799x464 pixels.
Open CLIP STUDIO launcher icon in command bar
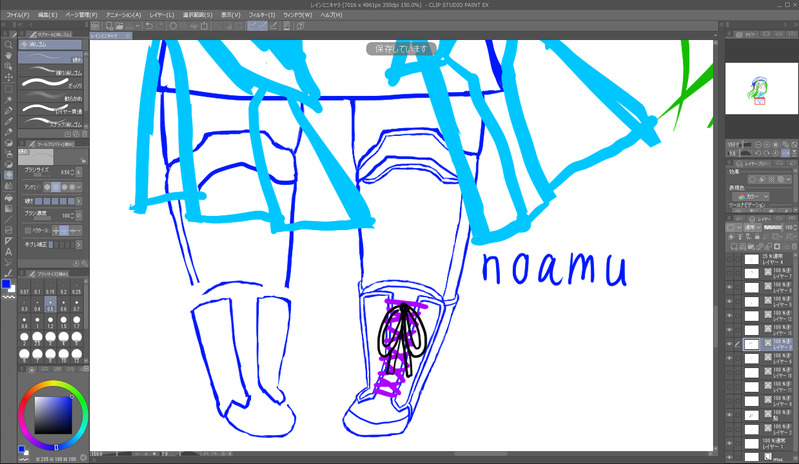pos(95,25)
